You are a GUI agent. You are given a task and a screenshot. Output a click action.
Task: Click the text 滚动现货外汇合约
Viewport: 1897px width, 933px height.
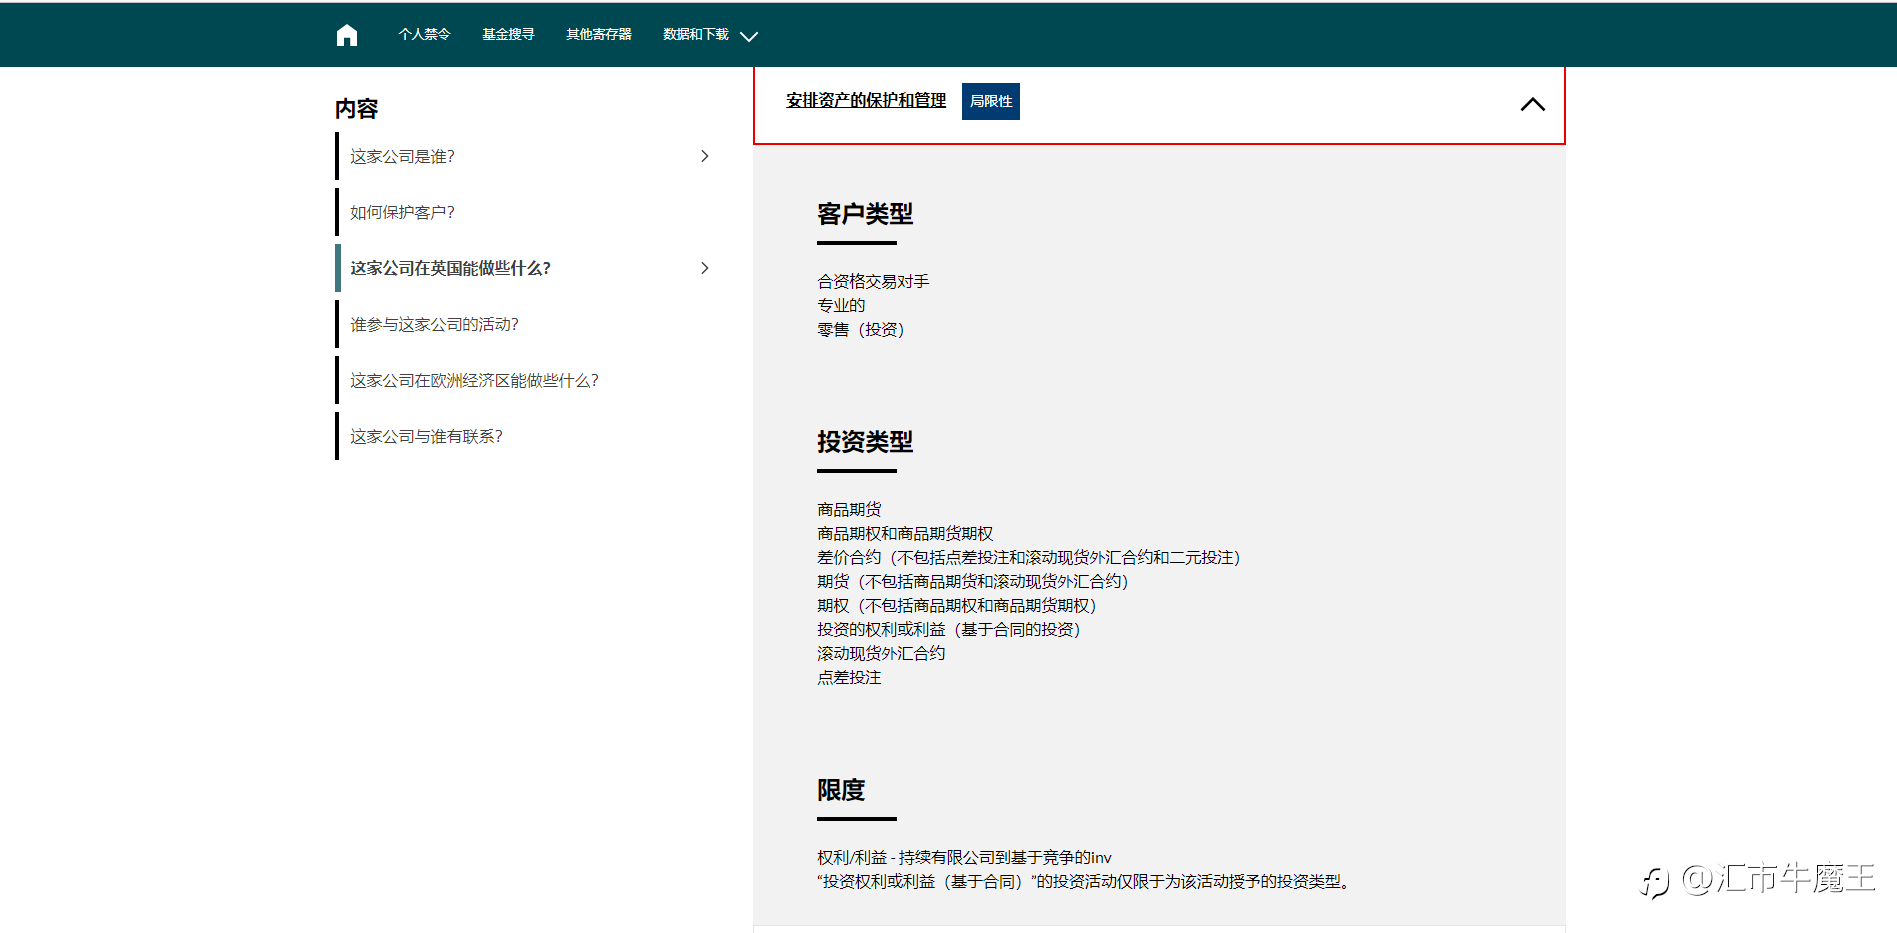pyautogui.click(x=881, y=653)
